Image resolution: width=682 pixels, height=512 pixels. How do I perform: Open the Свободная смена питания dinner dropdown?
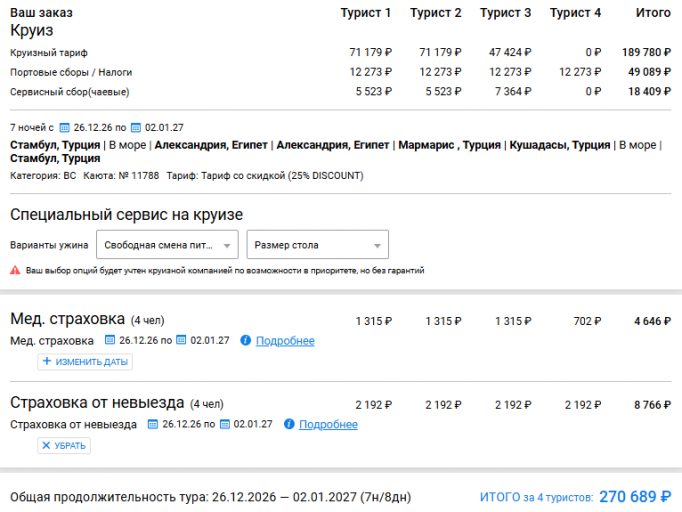point(167,245)
